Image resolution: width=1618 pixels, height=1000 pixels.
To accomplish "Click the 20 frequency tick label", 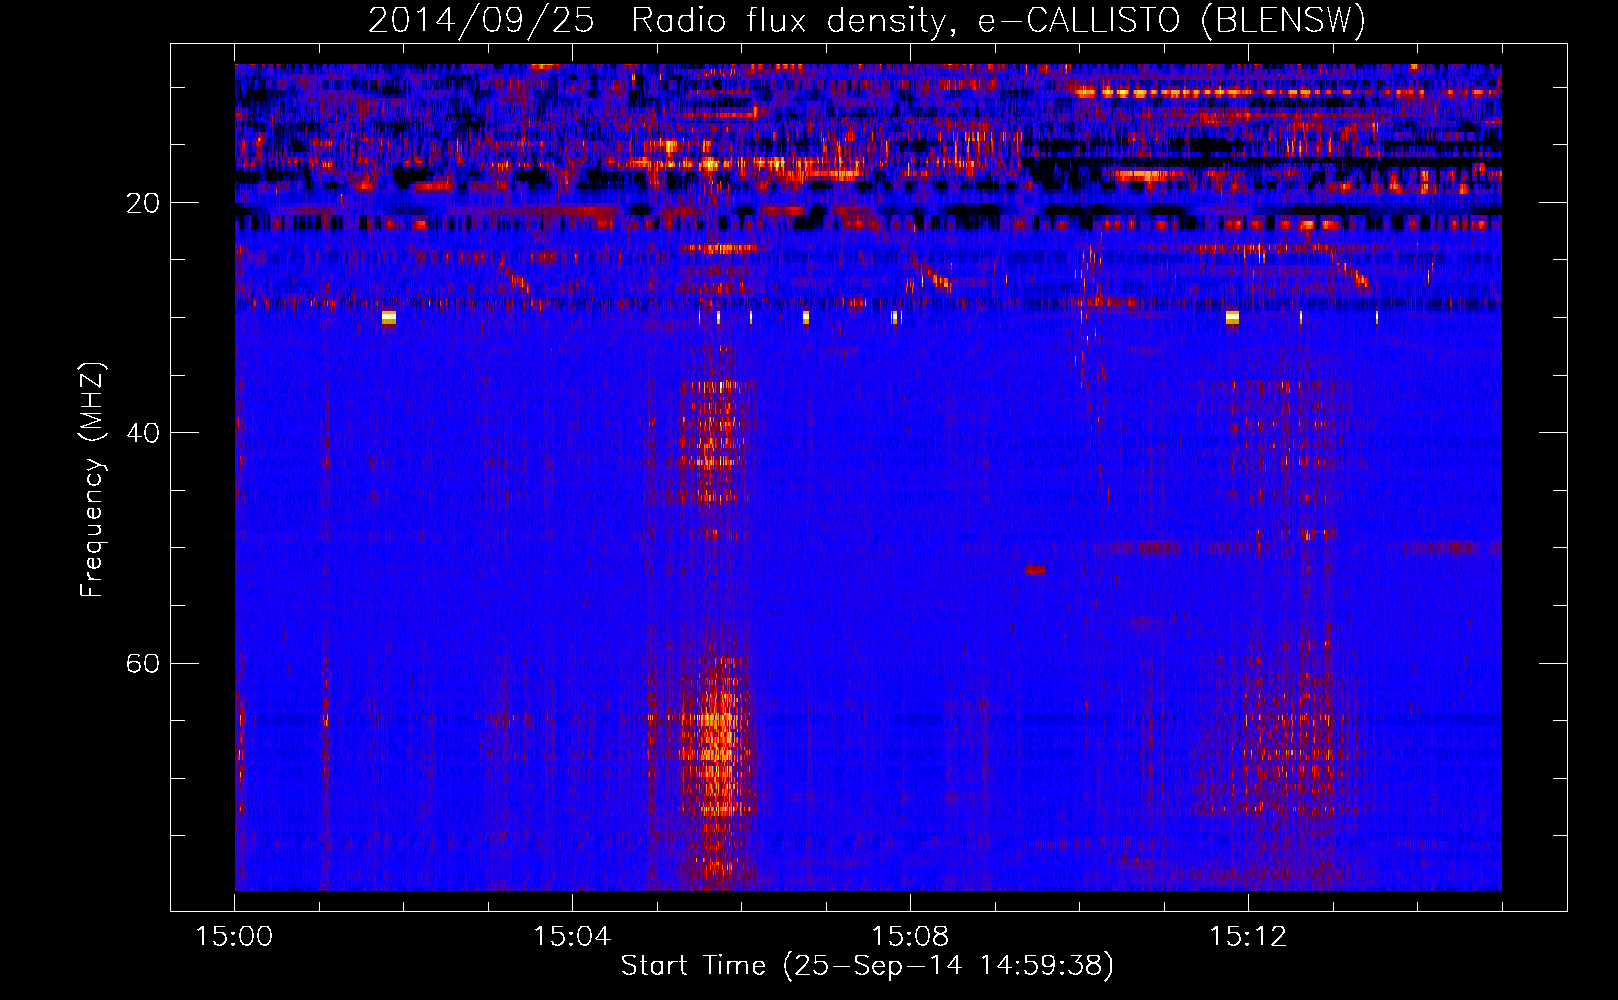I will (143, 203).
